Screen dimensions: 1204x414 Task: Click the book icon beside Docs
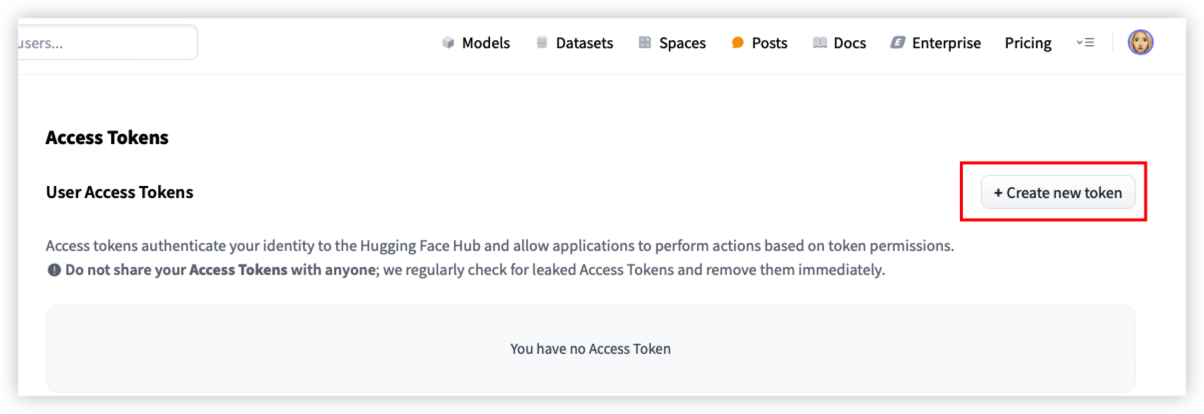(820, 43)
